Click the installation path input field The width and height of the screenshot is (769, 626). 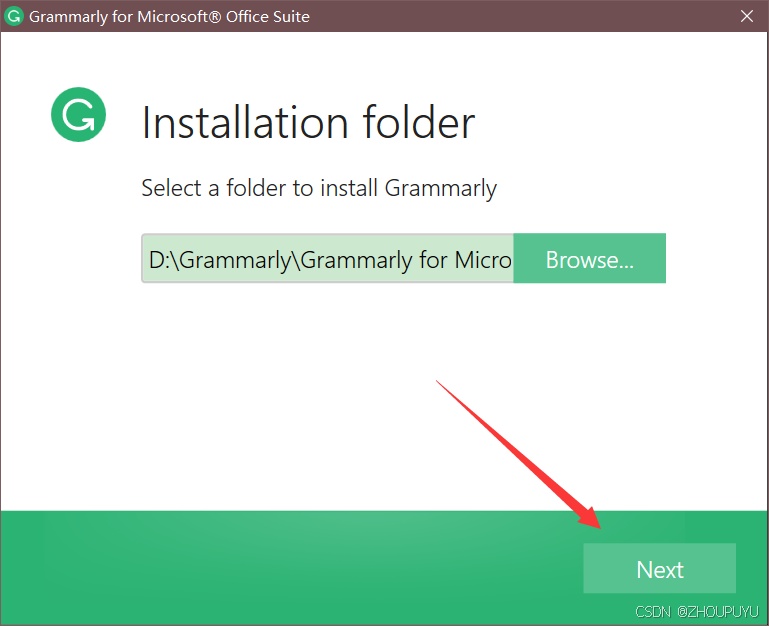(328, 259)
